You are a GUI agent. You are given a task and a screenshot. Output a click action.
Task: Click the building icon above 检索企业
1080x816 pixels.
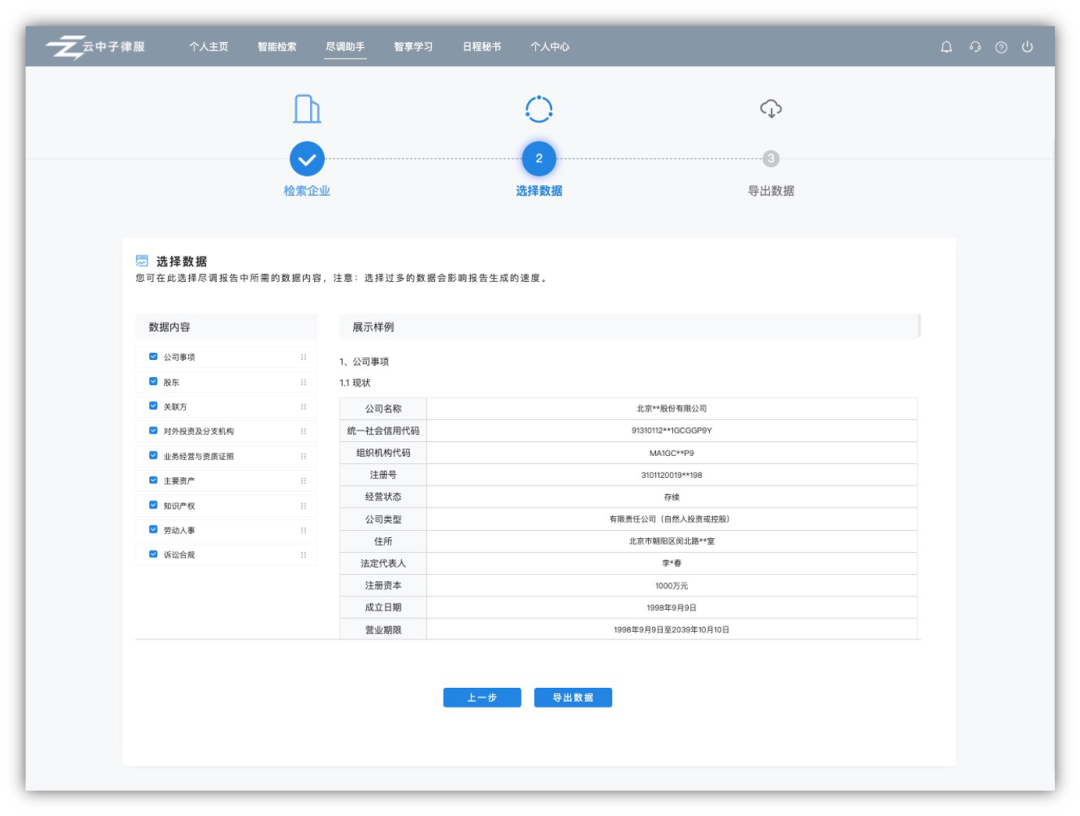(307, 108)
